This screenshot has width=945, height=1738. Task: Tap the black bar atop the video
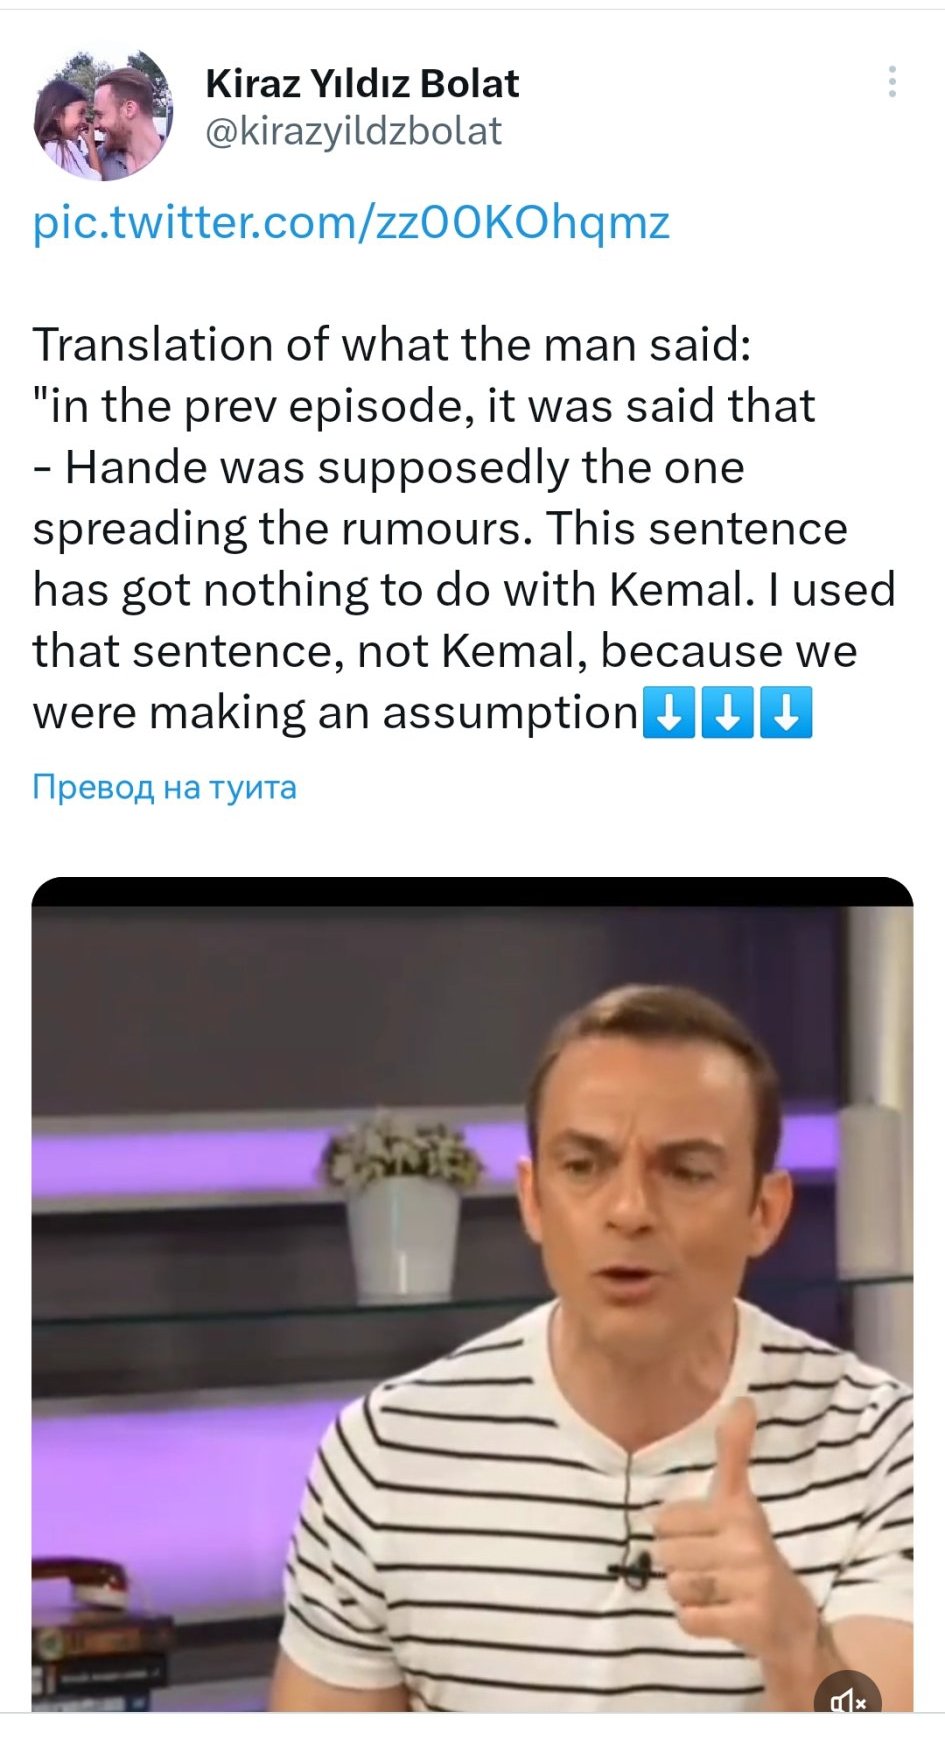(x=472, y=891)
